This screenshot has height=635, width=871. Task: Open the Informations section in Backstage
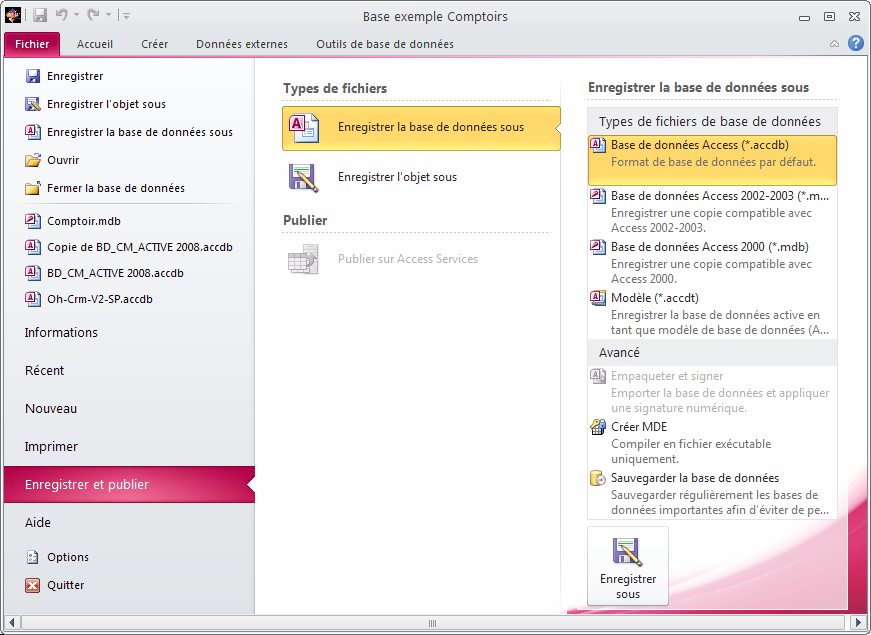(x=61, y=333)
